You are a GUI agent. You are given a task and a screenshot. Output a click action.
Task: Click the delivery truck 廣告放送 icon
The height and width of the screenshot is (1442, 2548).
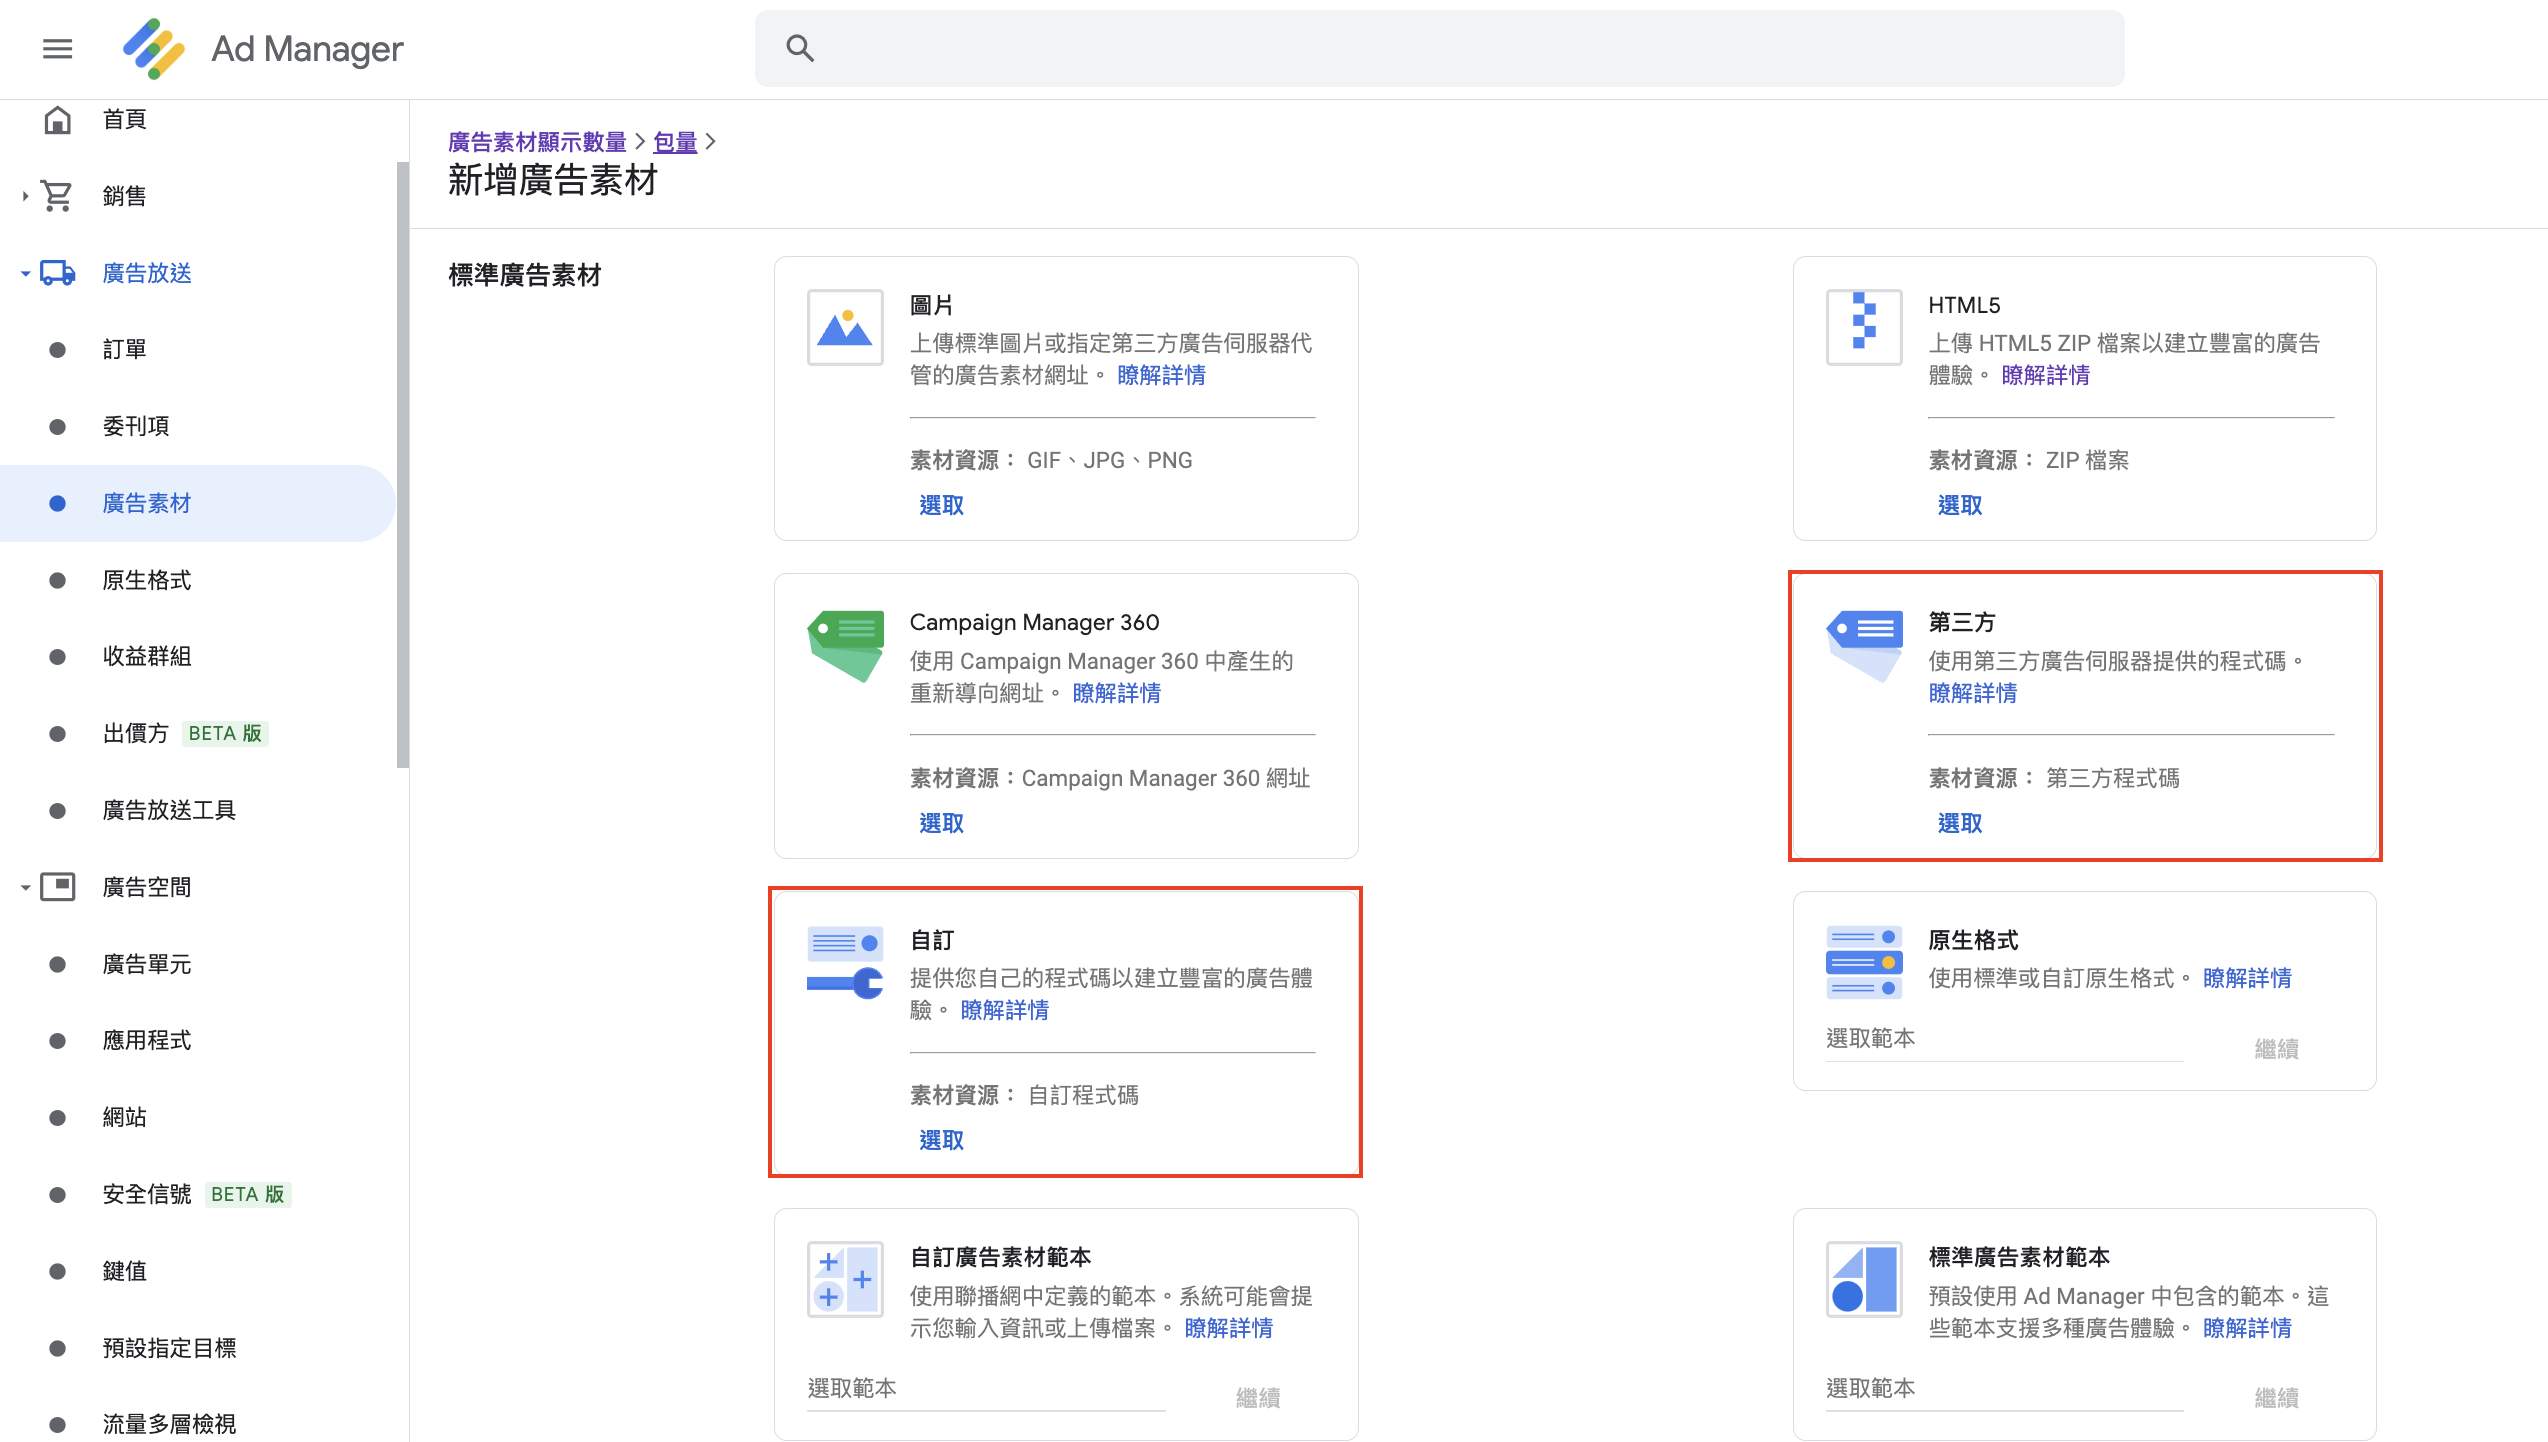(58, 273)
